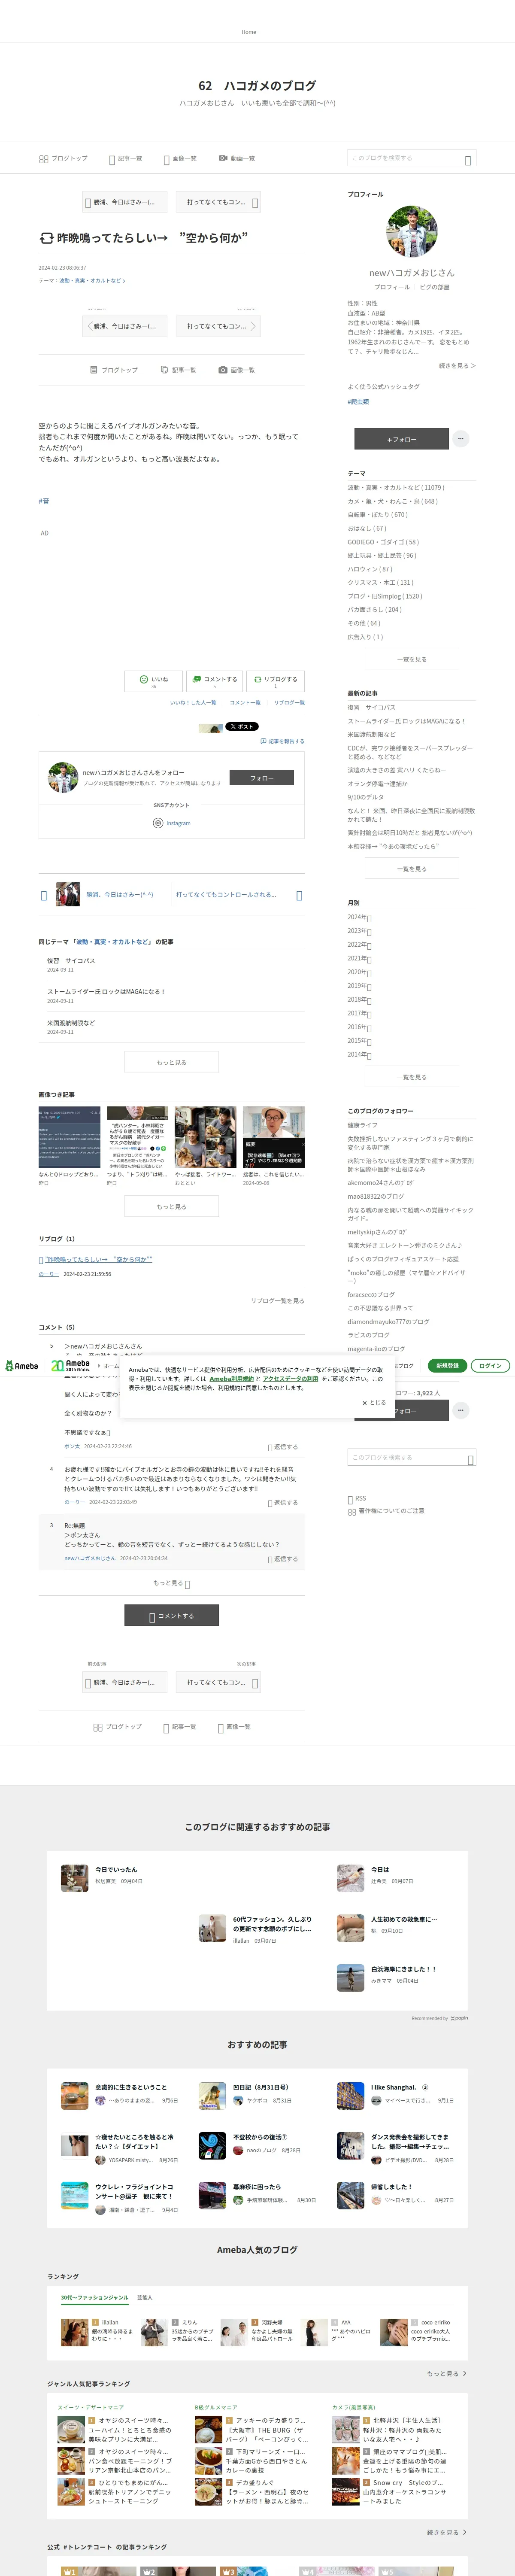Click 記事を報告する report icon link
The image size is (515, 2576).
[282, 741]
